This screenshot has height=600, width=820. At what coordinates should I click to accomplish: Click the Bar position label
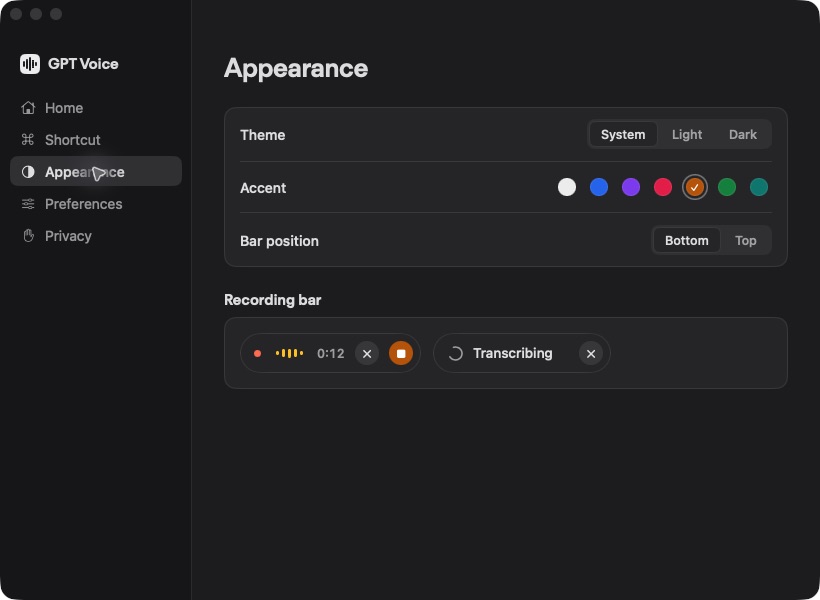coord(279,241)
